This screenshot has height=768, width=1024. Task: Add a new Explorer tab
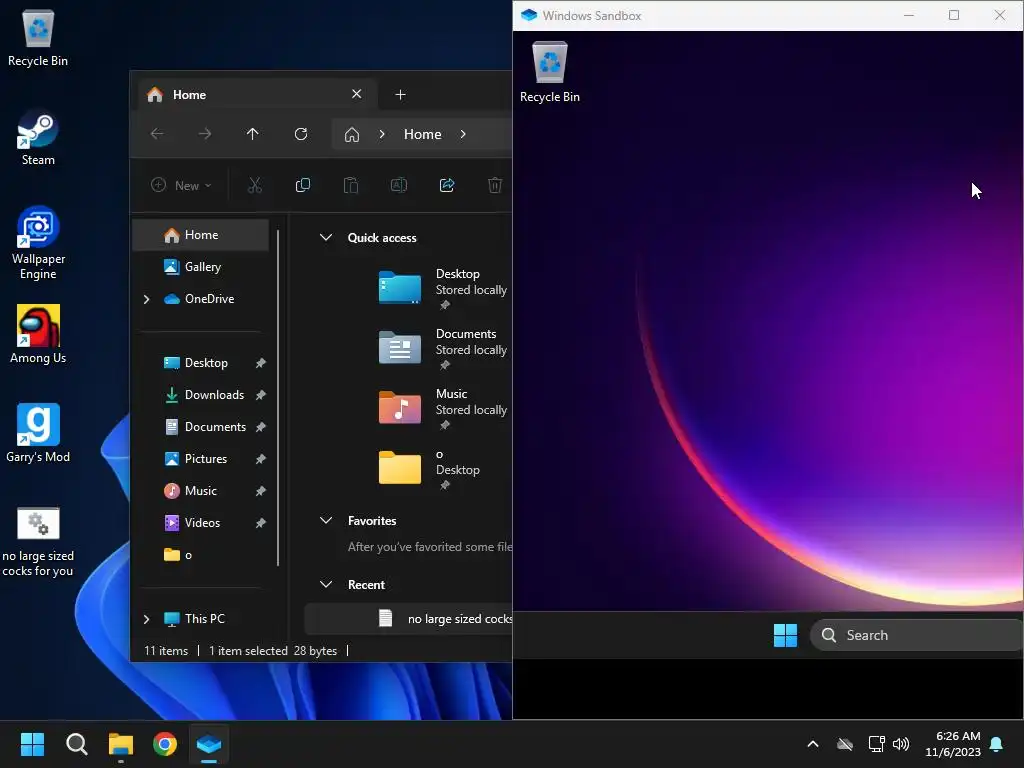click(x=400, y=95)
